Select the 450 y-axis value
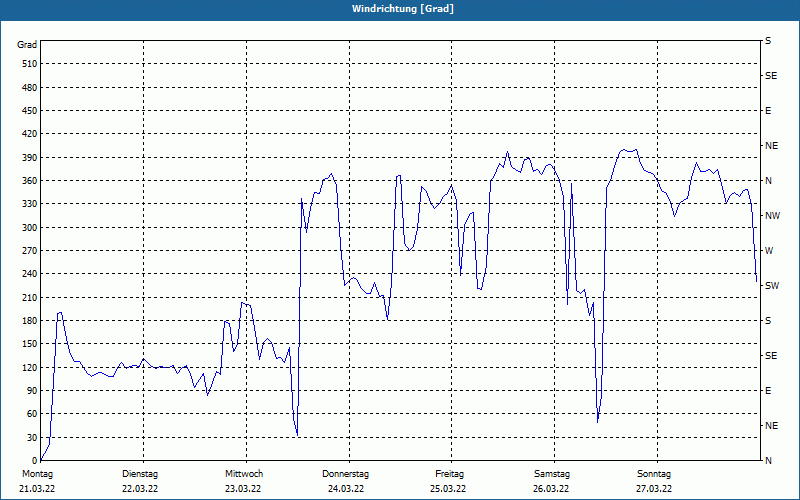 [x=29, y=111]
